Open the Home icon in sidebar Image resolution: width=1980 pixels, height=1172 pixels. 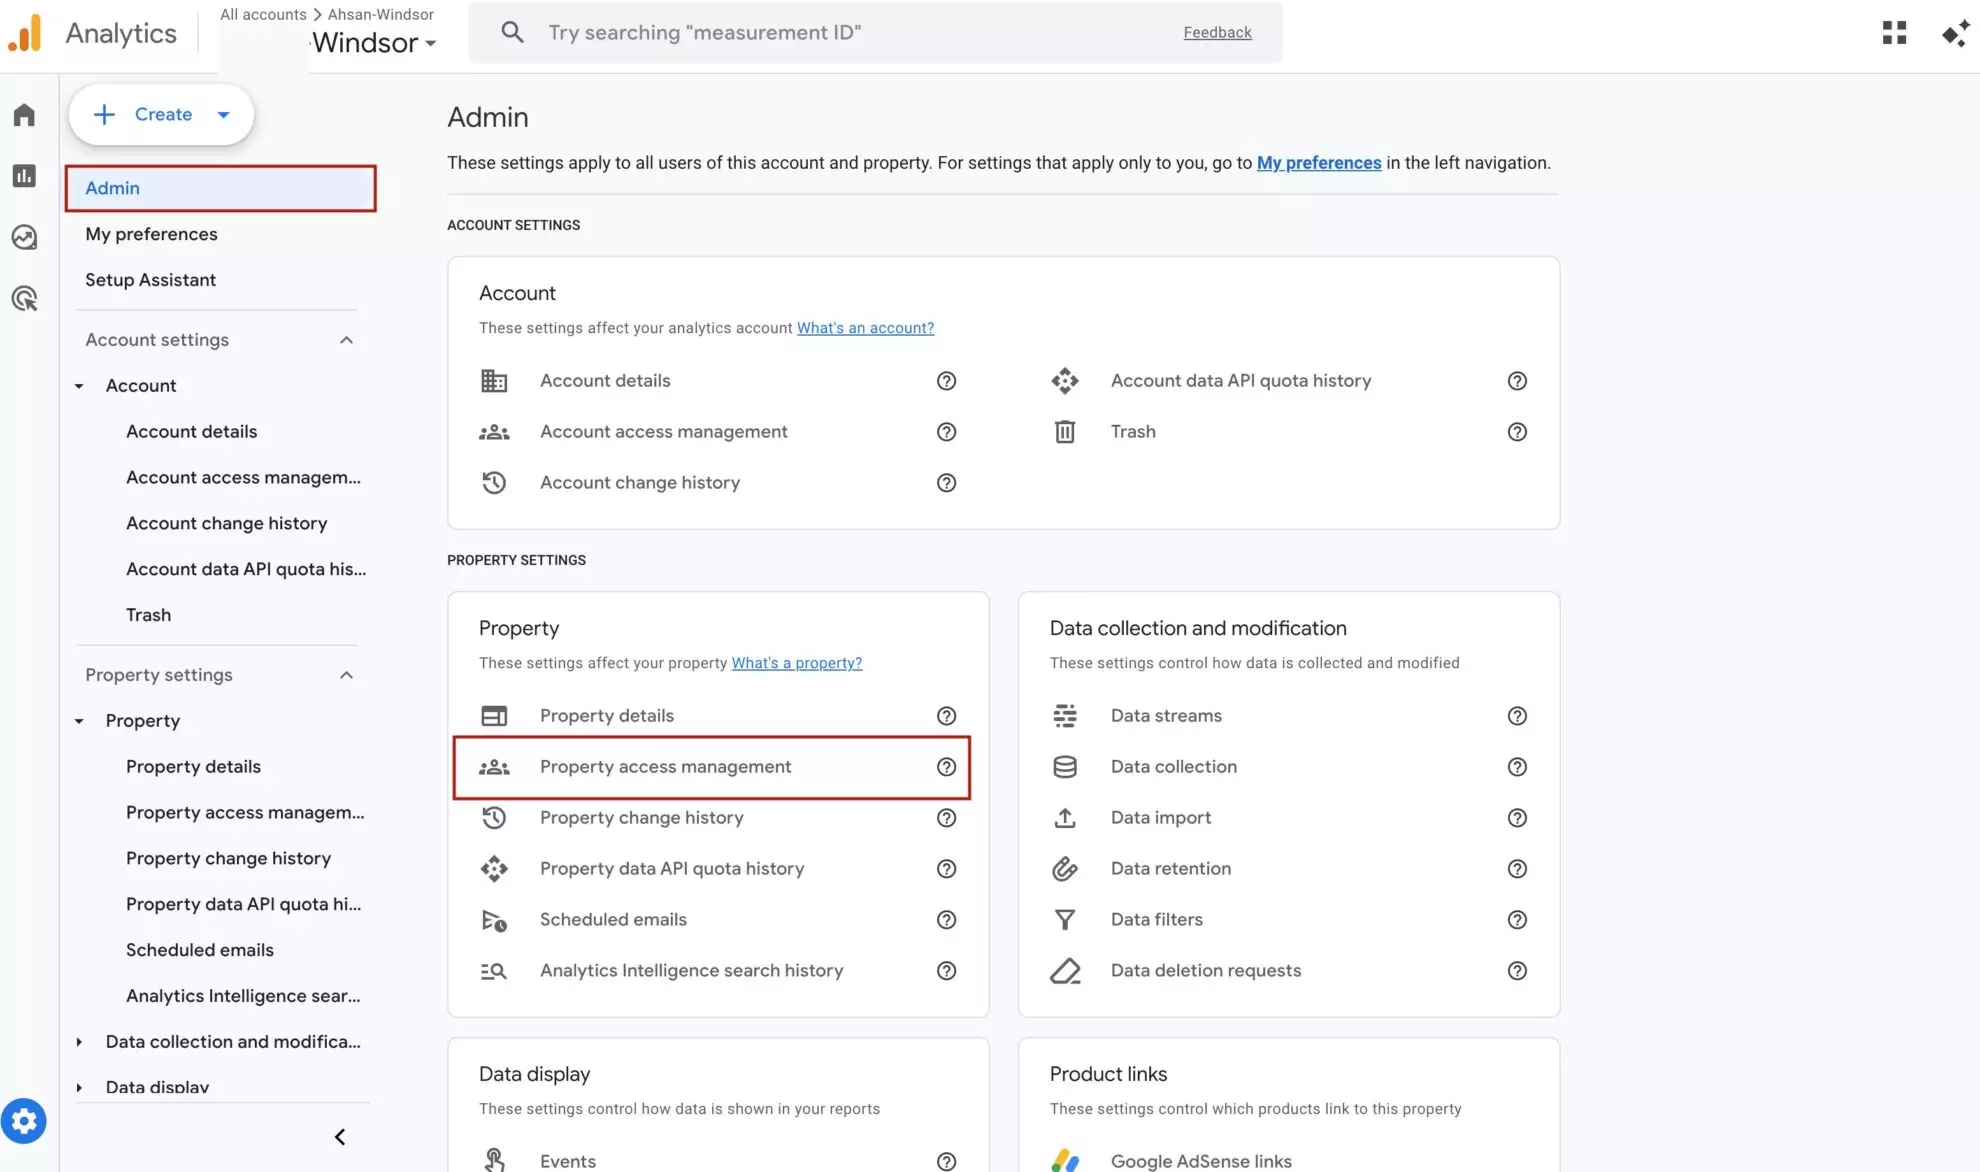[25, 114]
